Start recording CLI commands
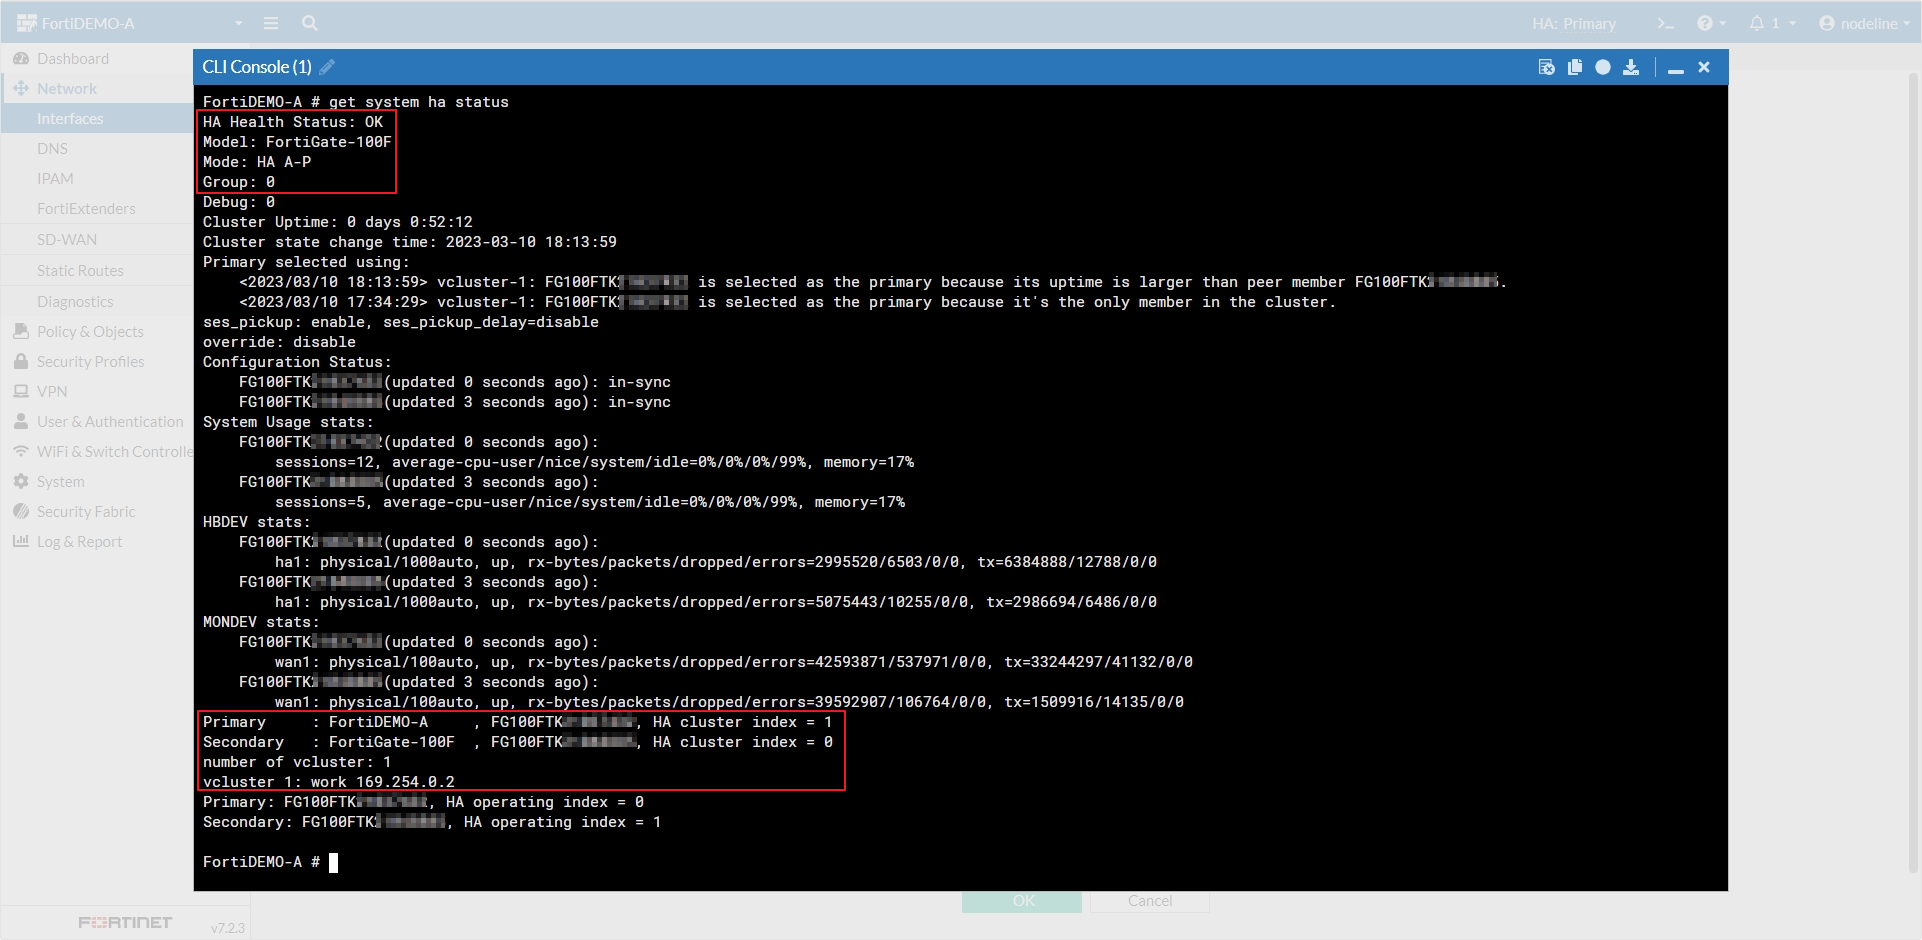 pos(1603,67)
